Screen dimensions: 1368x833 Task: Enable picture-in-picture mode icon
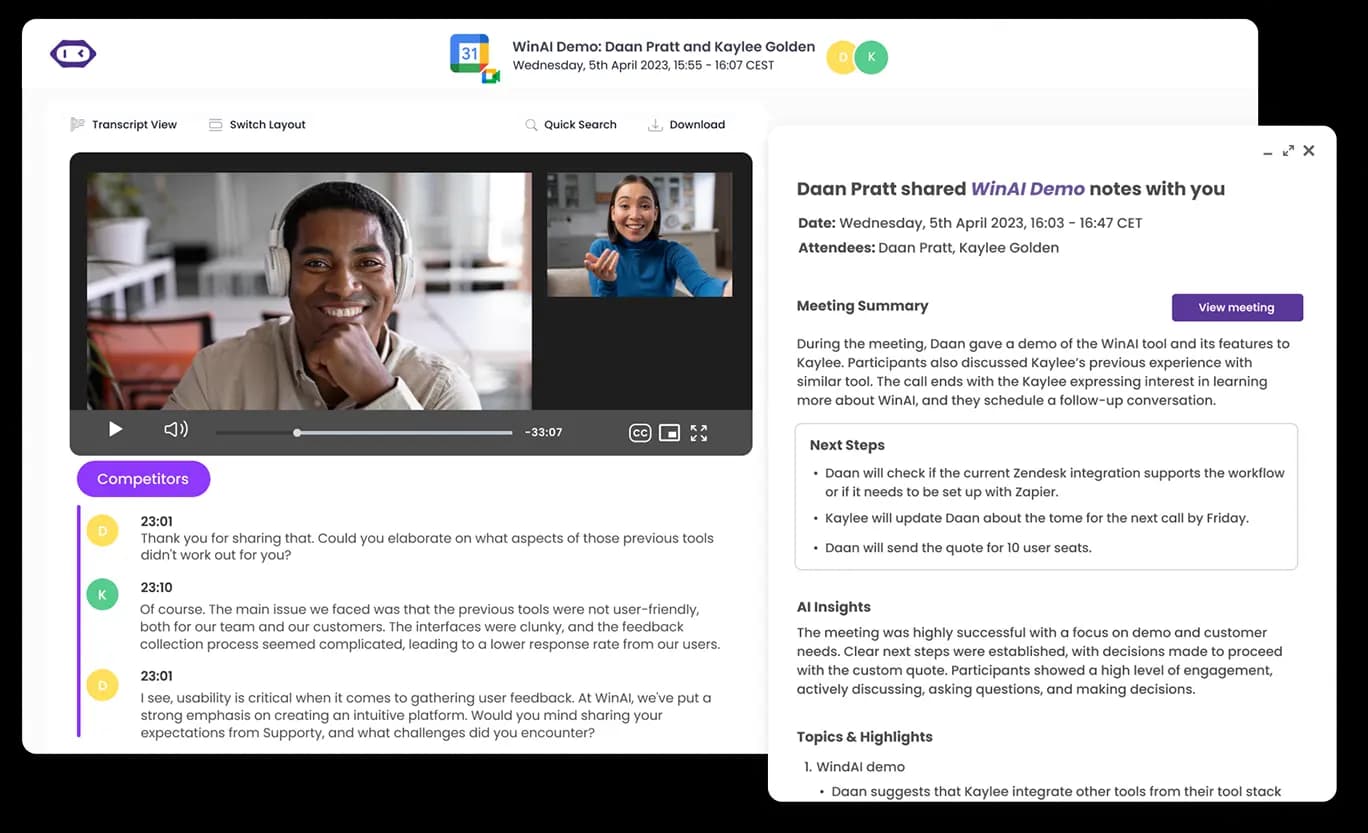point(669,433)
